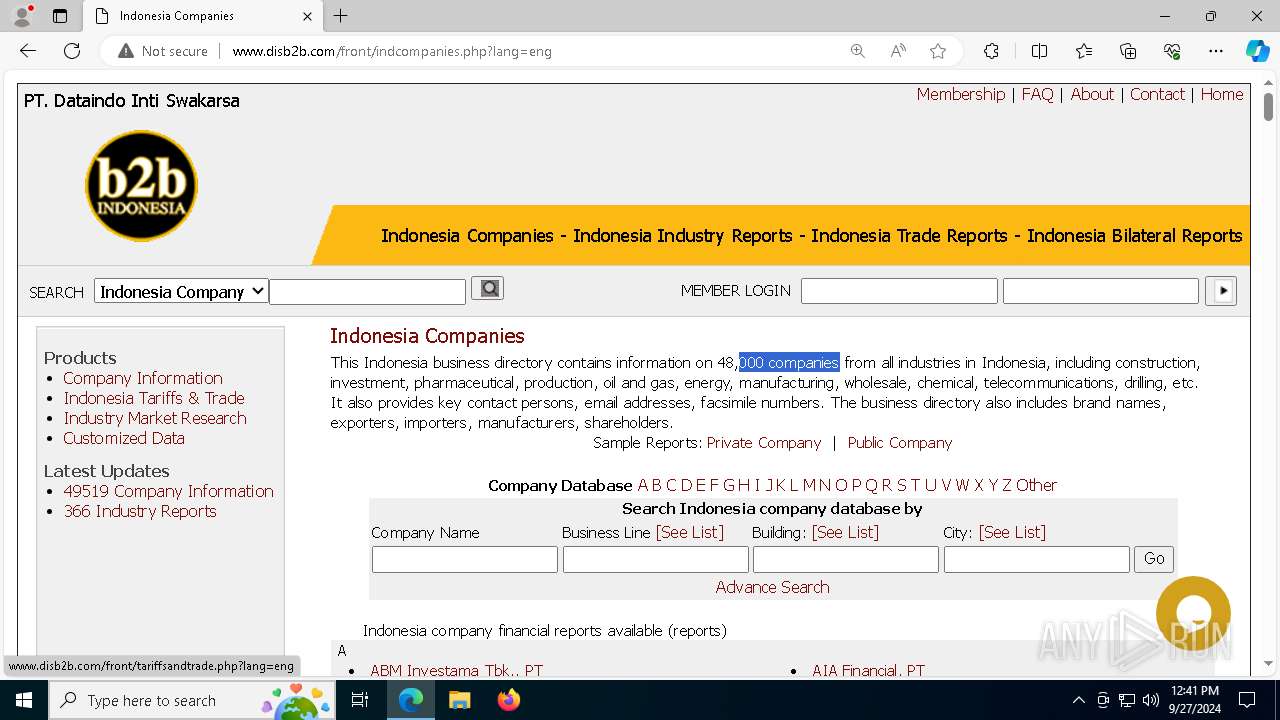1280x720 pixels.
Task: Browse companies under Other
Action: point(1036,485)
